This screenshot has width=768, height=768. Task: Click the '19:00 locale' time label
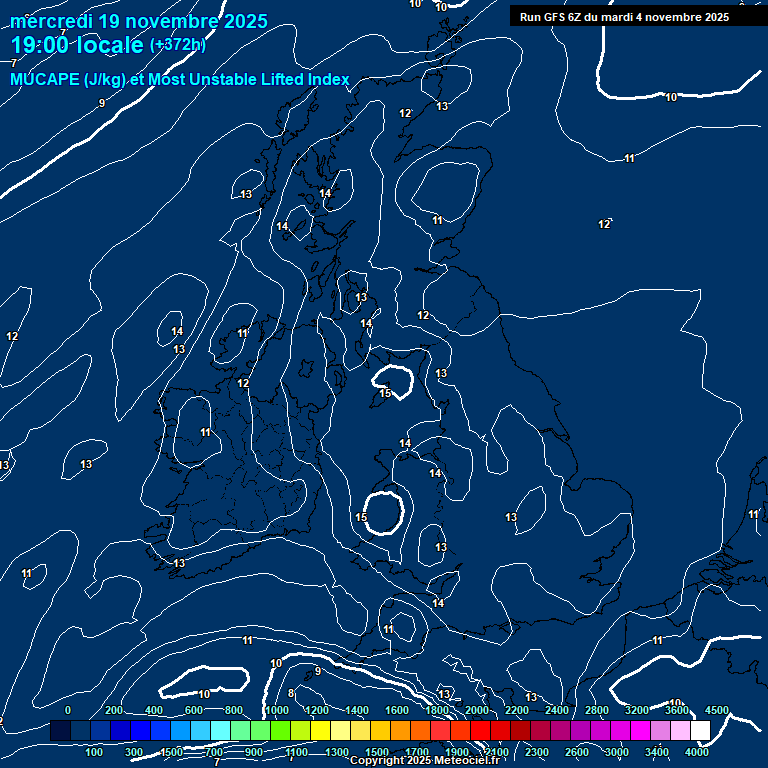[x=78, y=45]
